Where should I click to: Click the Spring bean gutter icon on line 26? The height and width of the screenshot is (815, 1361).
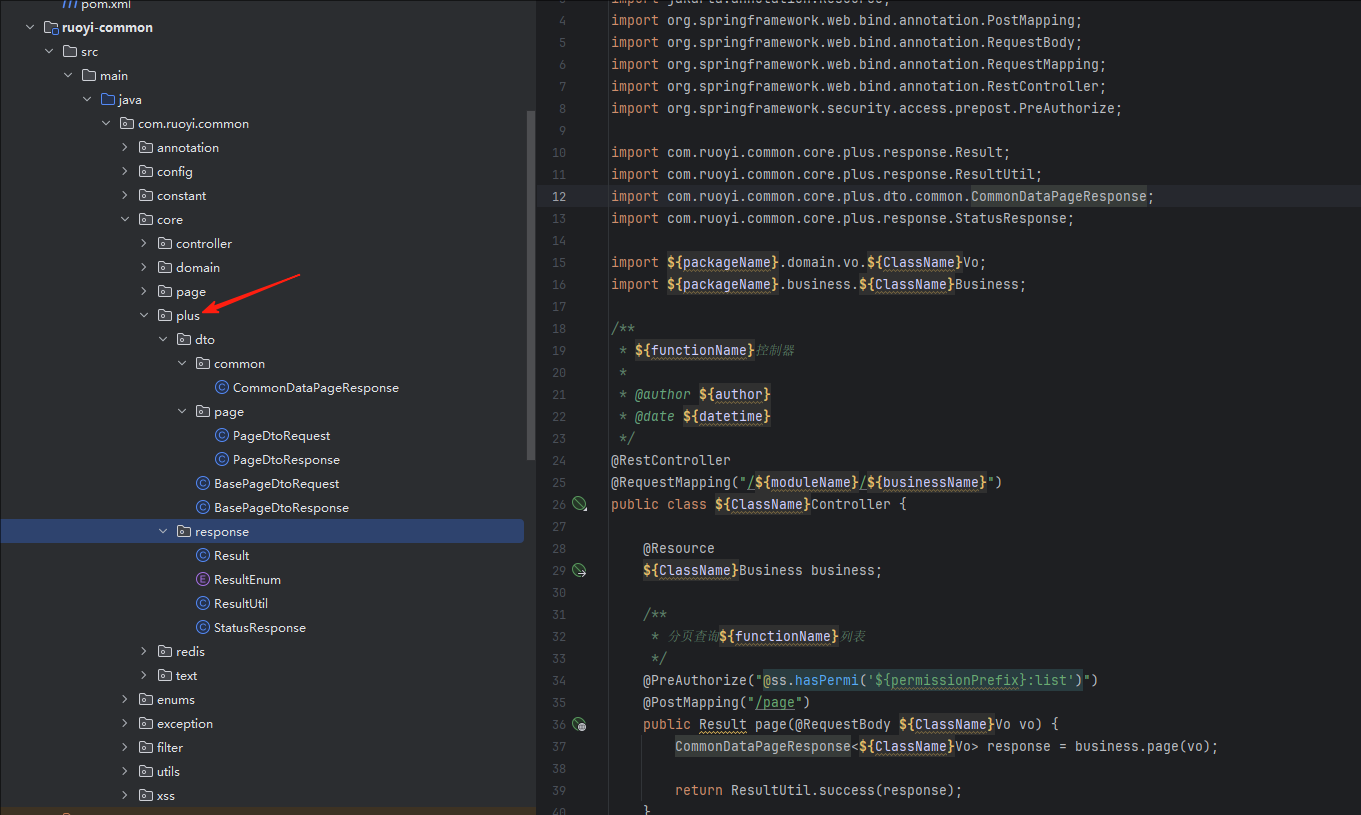tap(579, 504)
